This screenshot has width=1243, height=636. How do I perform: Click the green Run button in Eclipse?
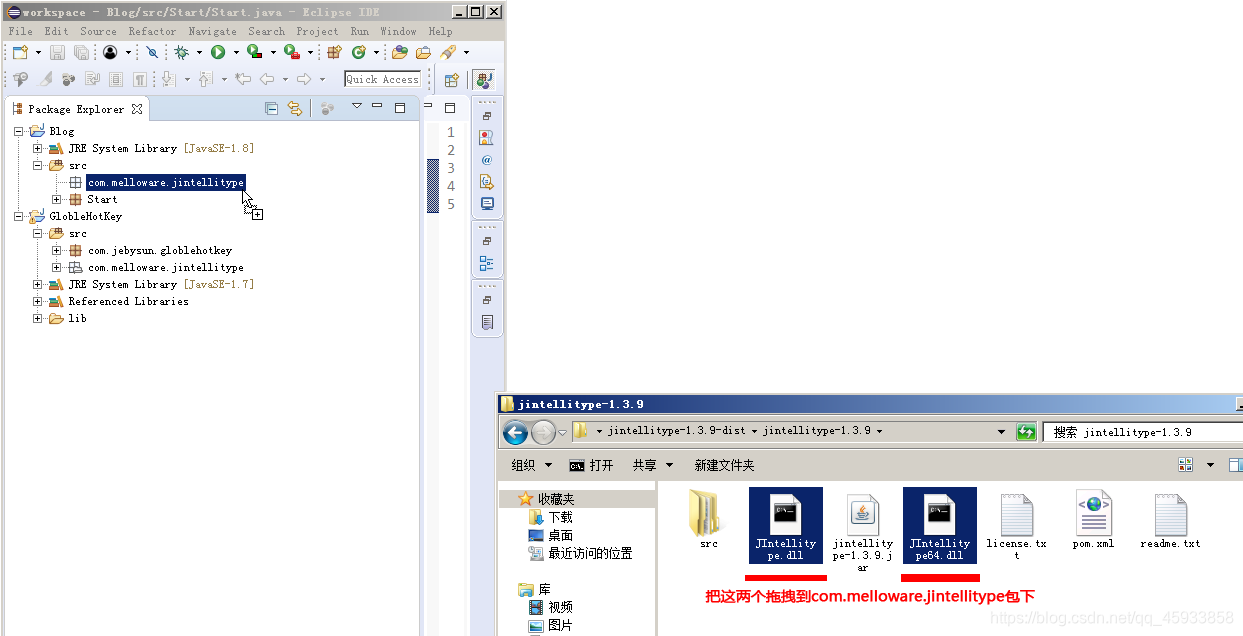[x=218, y=52]
